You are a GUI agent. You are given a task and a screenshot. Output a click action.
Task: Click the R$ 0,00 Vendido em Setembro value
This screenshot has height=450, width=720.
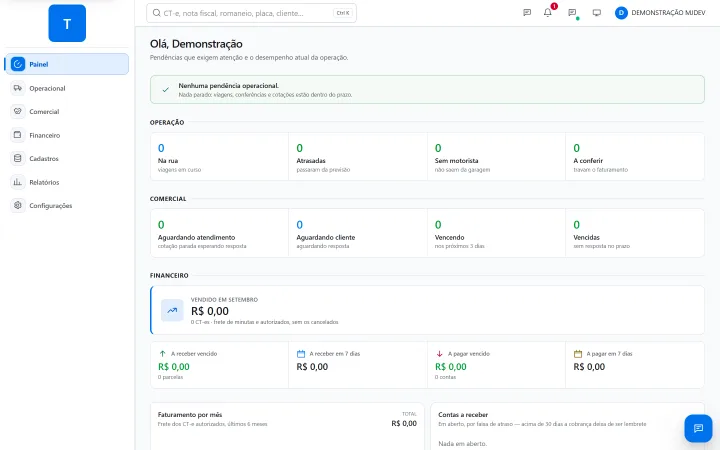coord(210,311)
